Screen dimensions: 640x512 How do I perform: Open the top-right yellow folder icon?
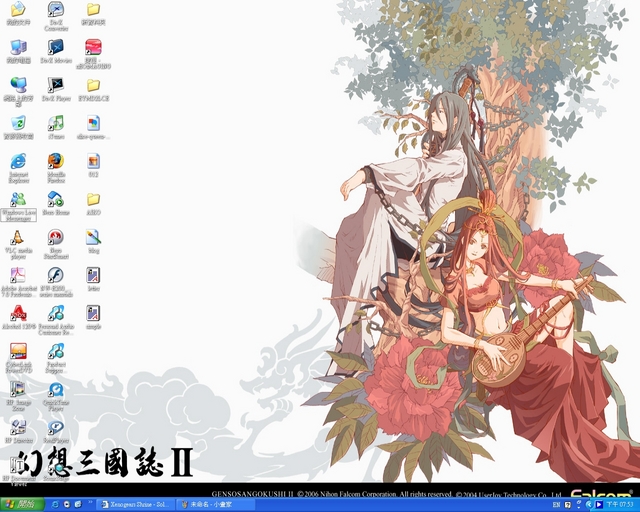pos(93,9)
